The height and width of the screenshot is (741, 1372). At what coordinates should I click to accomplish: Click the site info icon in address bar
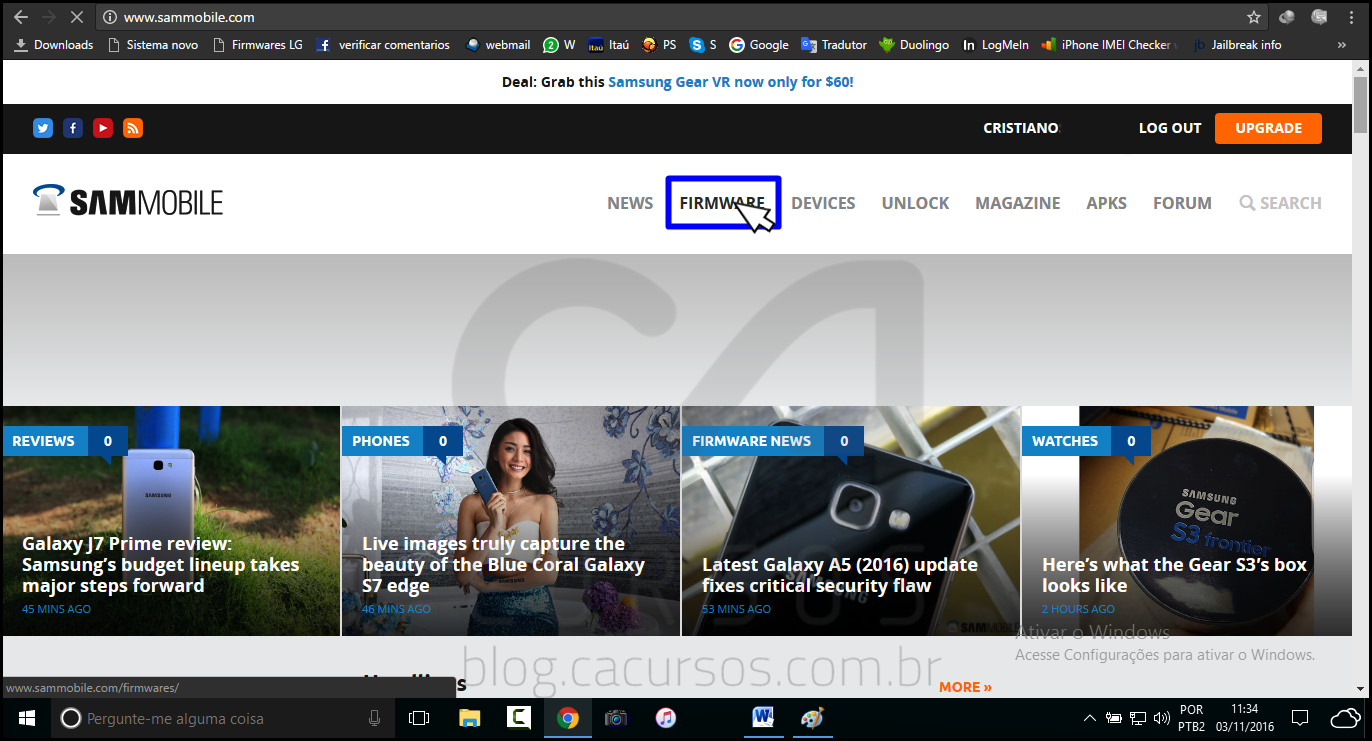[x=110, y=17]
